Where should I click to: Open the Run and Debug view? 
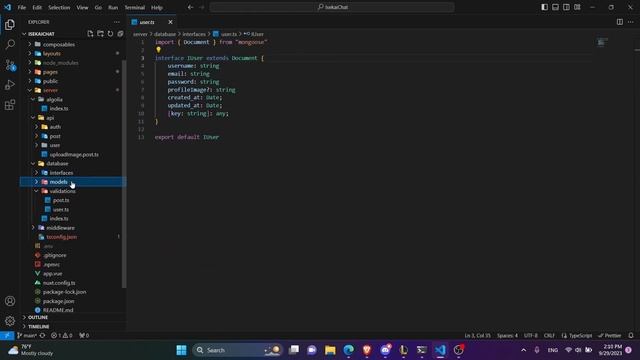[10, 85]
